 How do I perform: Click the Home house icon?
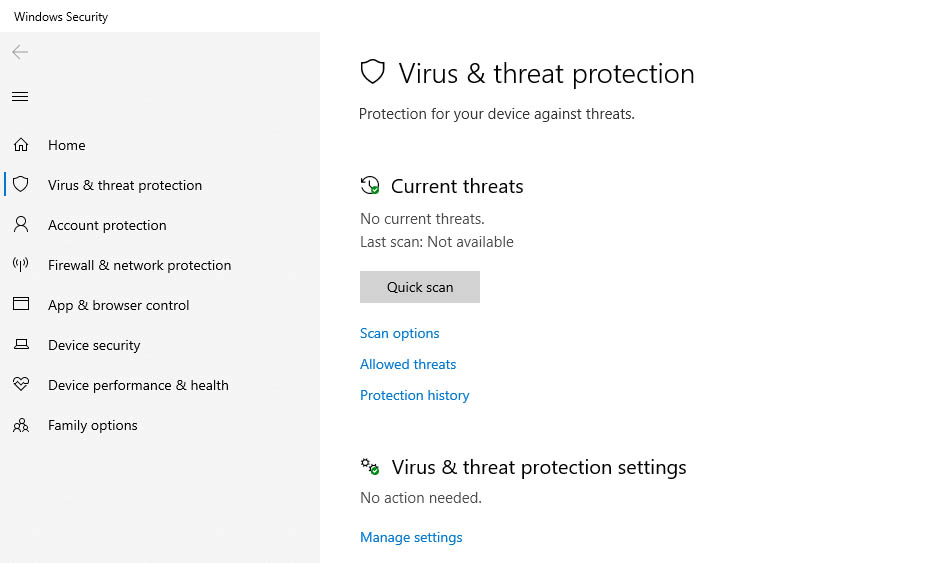point(20,145)
